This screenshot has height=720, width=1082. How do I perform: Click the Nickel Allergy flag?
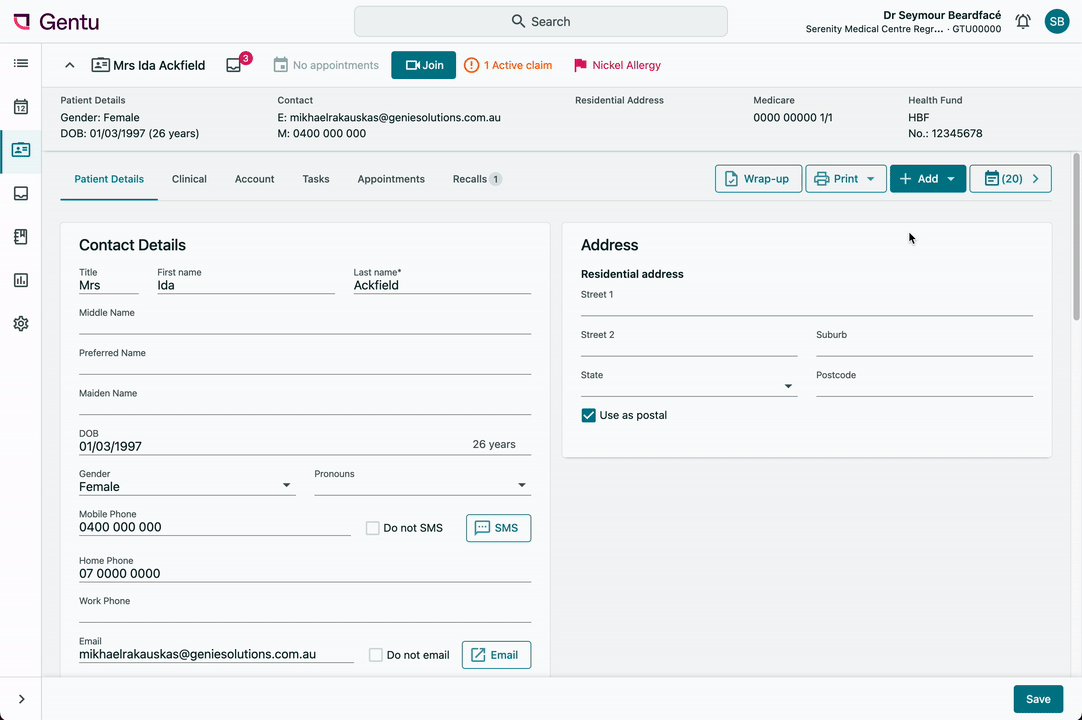pyautogui.click(x=617, y=65)
